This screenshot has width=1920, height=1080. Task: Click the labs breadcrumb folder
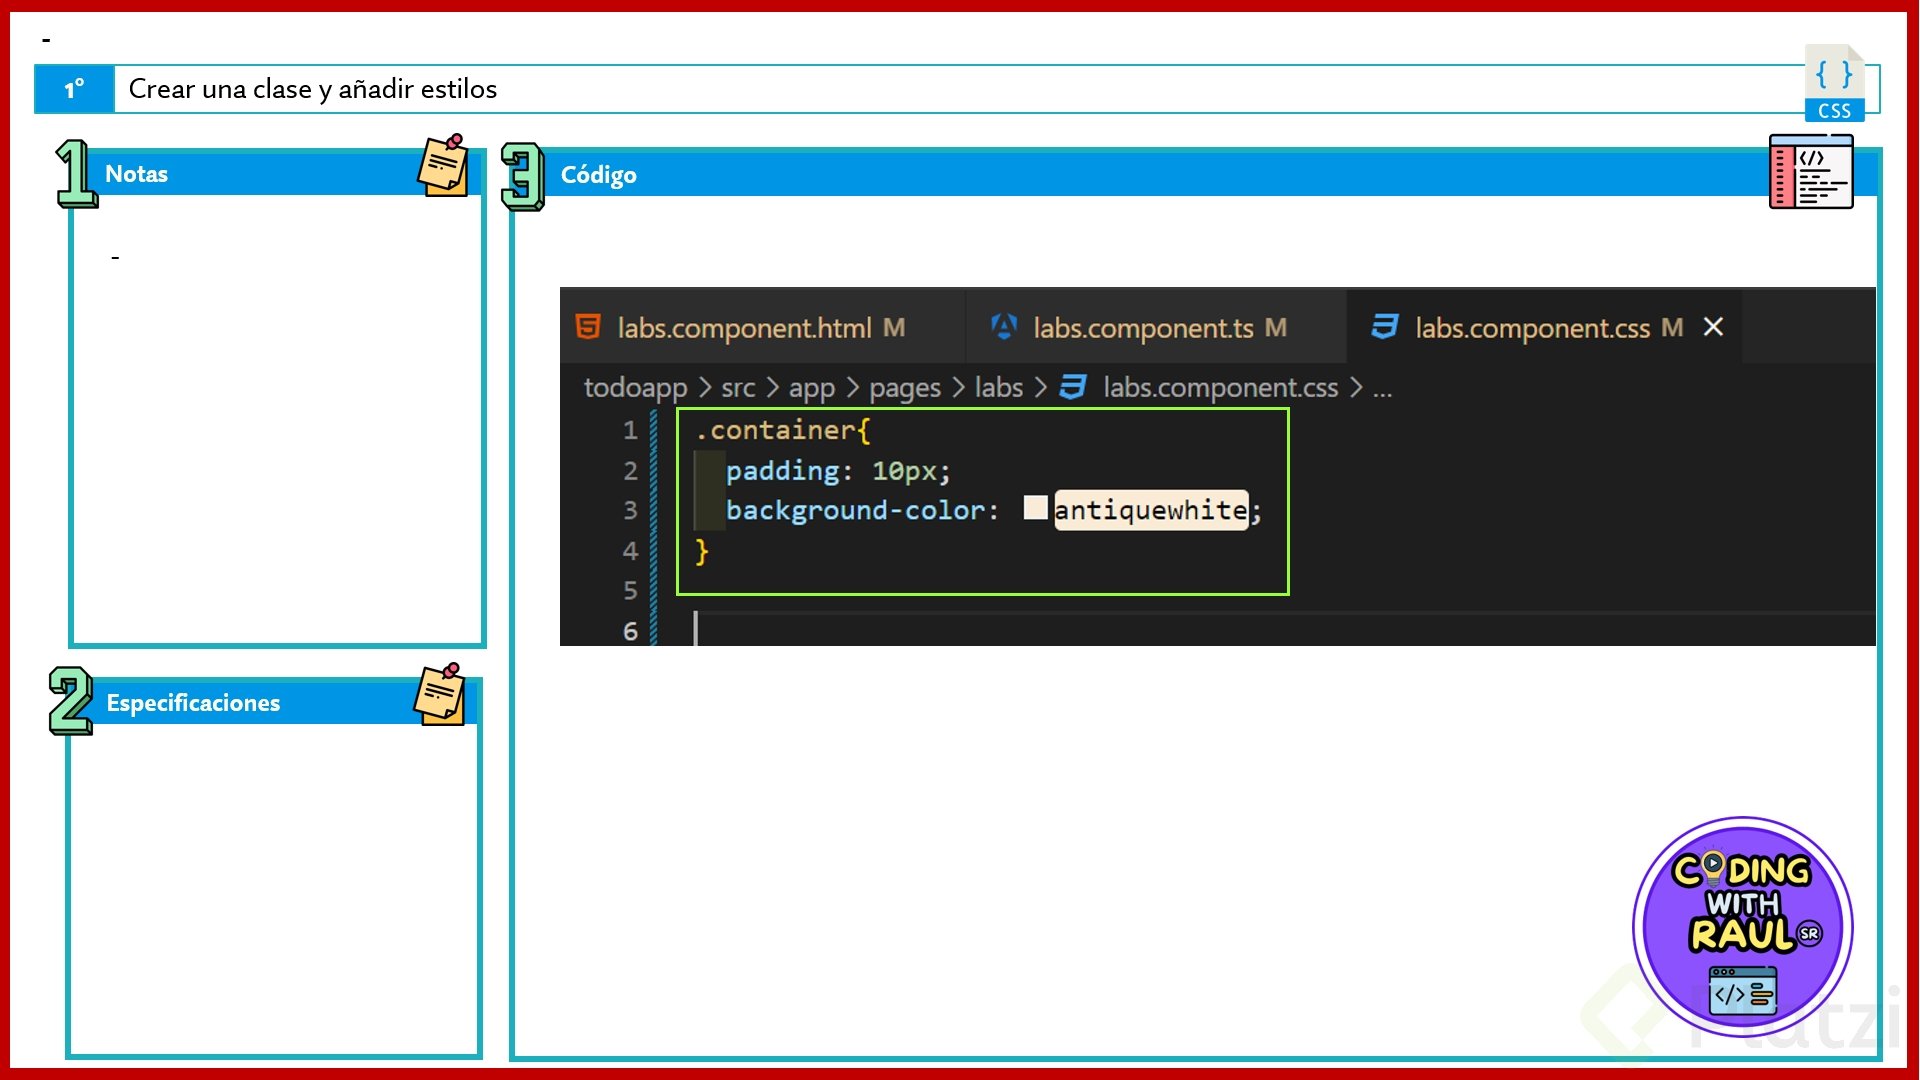pyautogui.click(x=998, y=387)
